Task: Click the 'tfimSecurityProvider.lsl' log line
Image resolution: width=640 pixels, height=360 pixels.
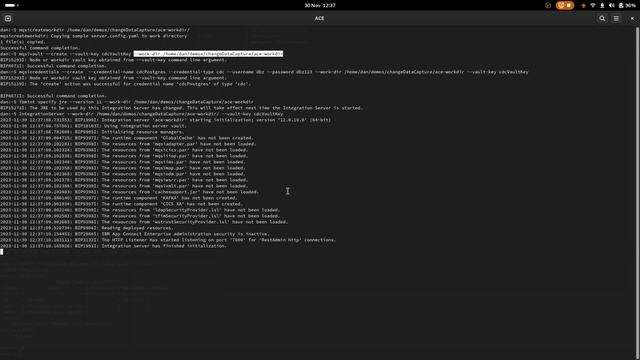Action: (x=140, y=216)
